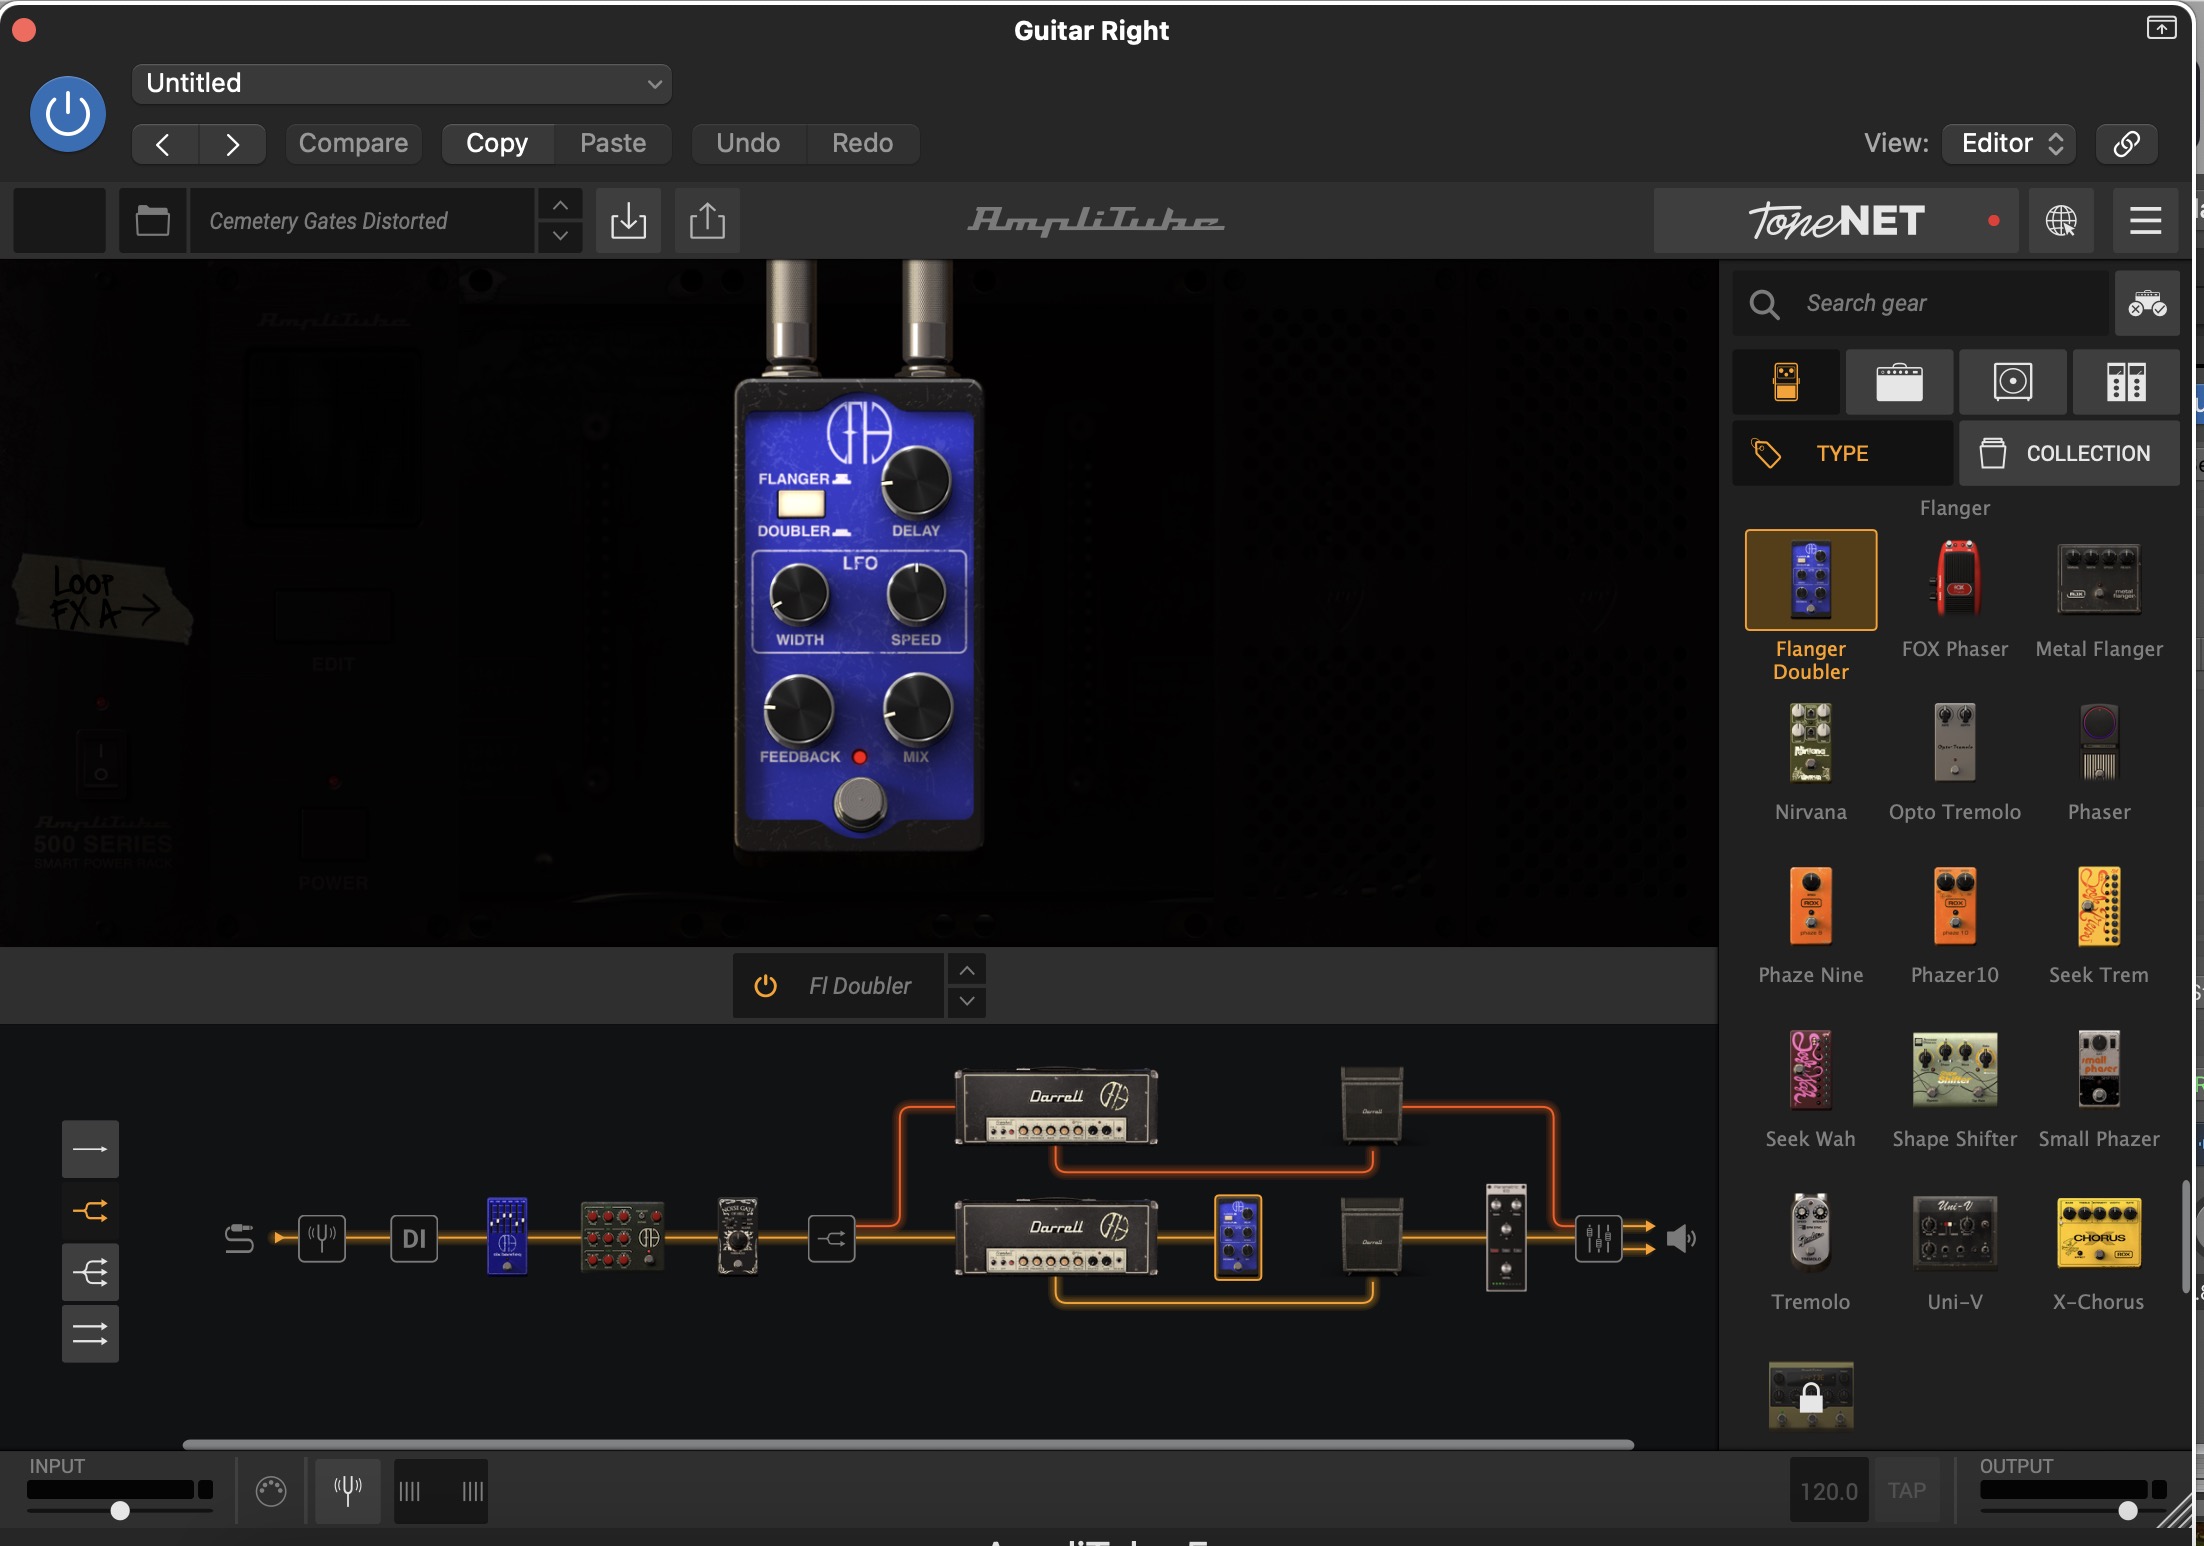Click the link chain icon
The width and height of the screenshot is (2204, 1546).
click(x=2127, y=143)
